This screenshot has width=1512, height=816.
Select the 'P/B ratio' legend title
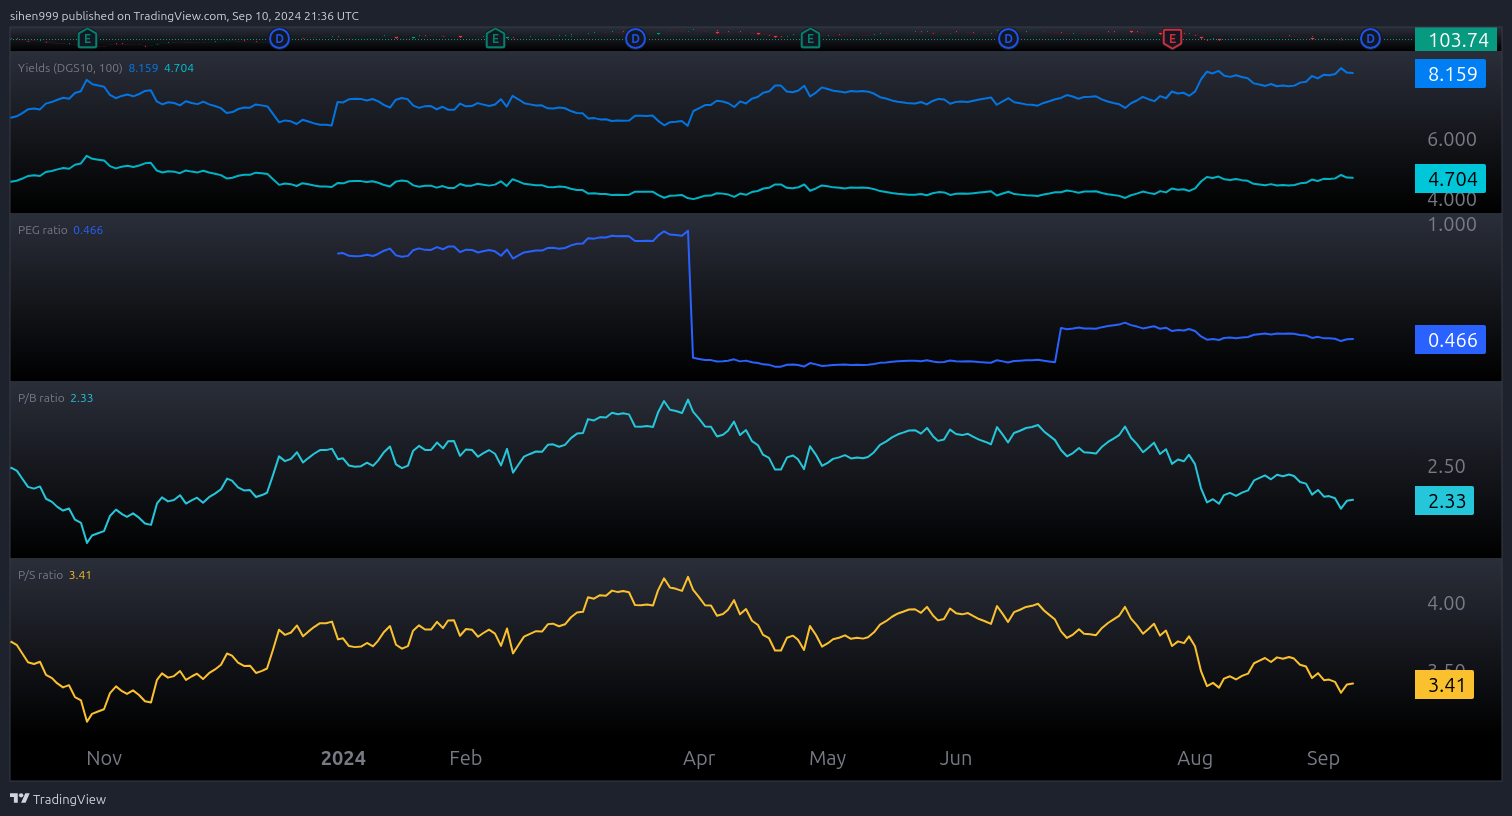41,398
